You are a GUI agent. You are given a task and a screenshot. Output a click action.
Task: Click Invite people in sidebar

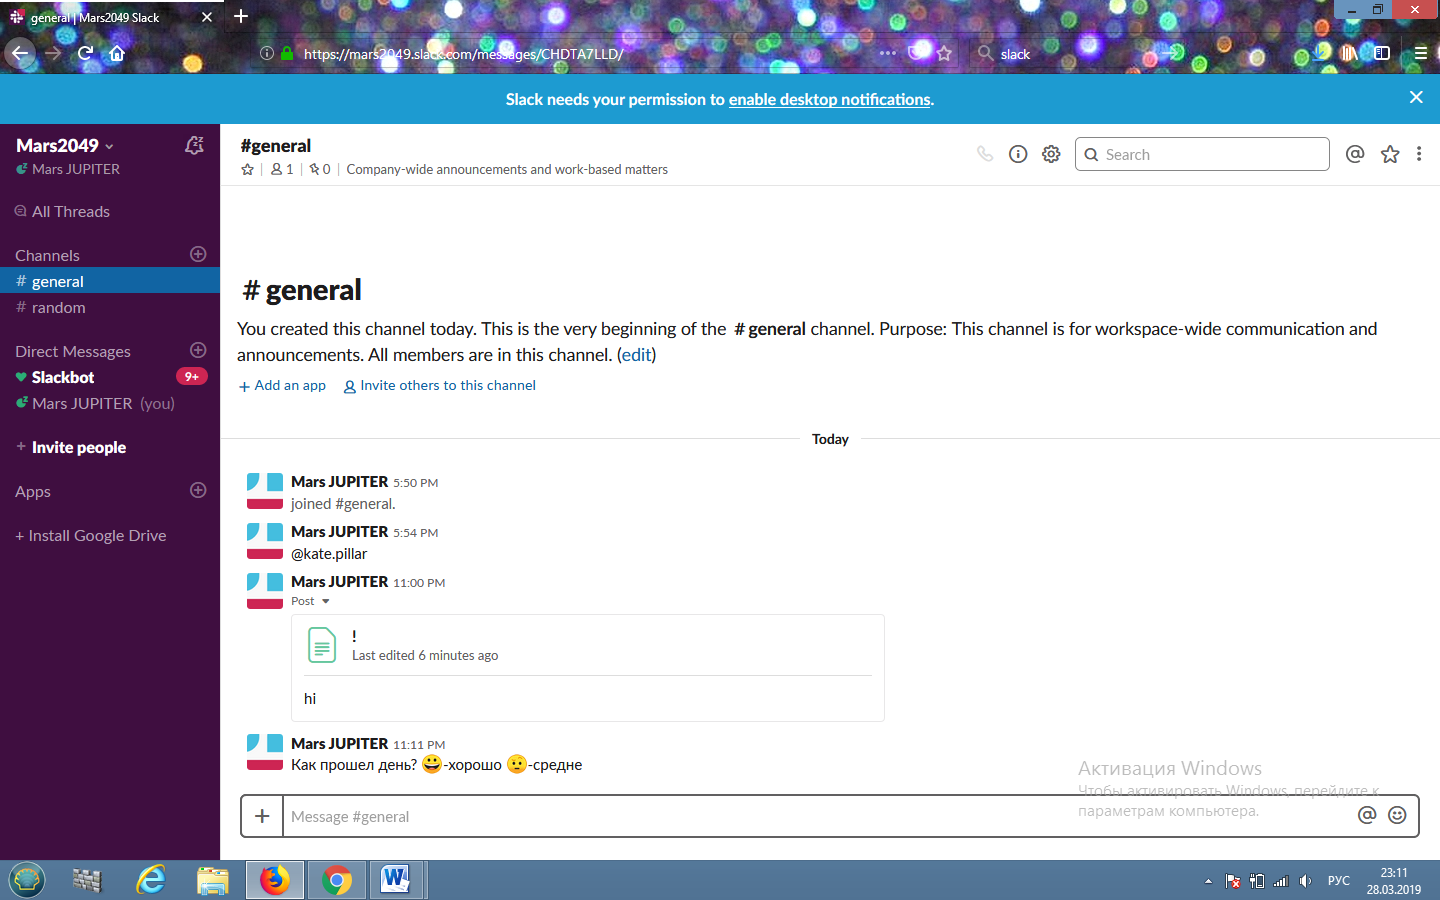point(78,447)
